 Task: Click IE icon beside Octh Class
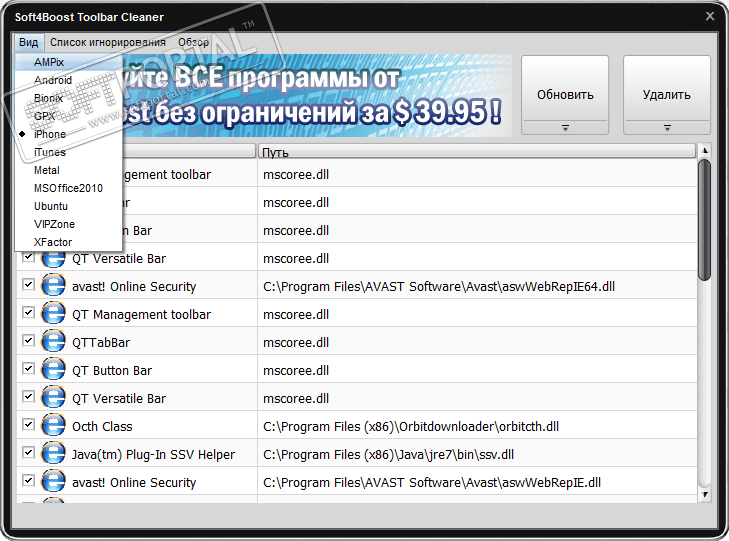point(53,425)
